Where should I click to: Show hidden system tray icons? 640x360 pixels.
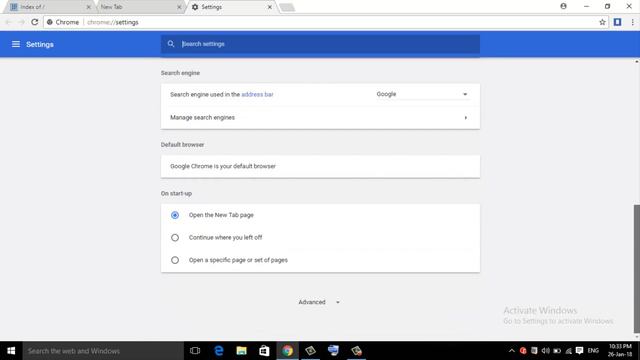click(511, 351)
